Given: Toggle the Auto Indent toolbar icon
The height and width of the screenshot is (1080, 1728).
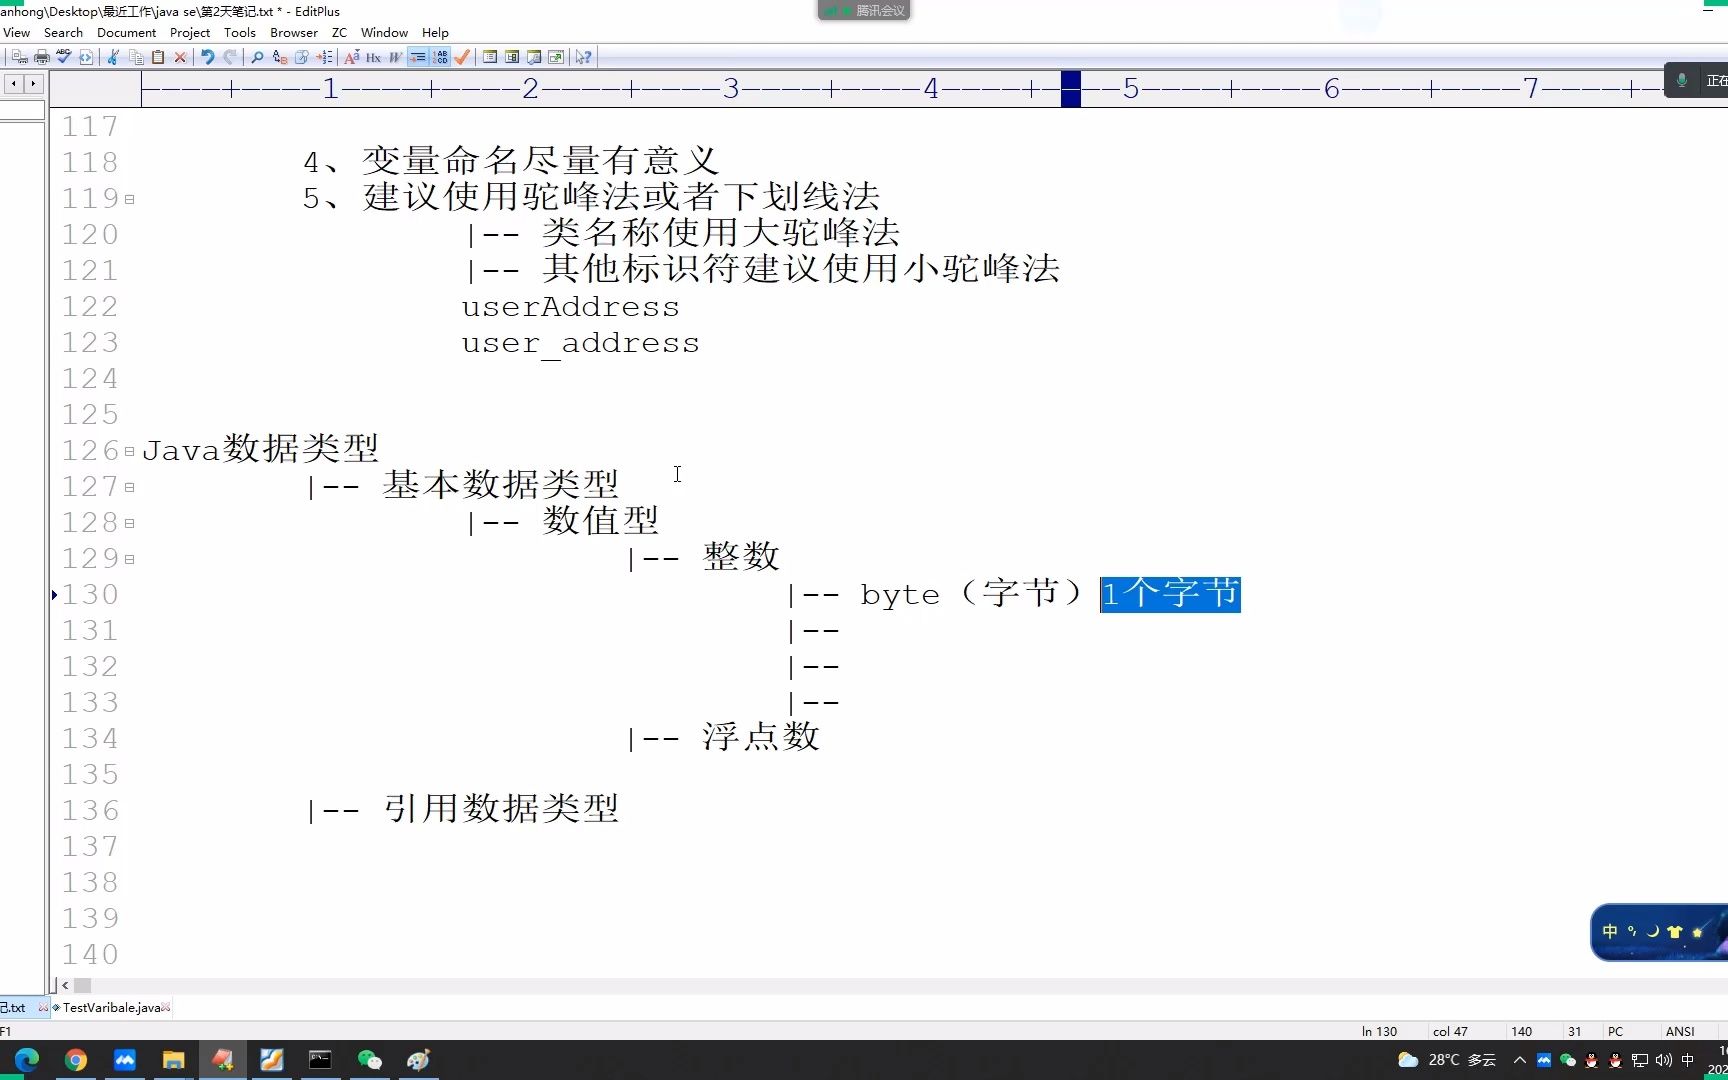Looking at the screenshot, I should tap(418, 57).
